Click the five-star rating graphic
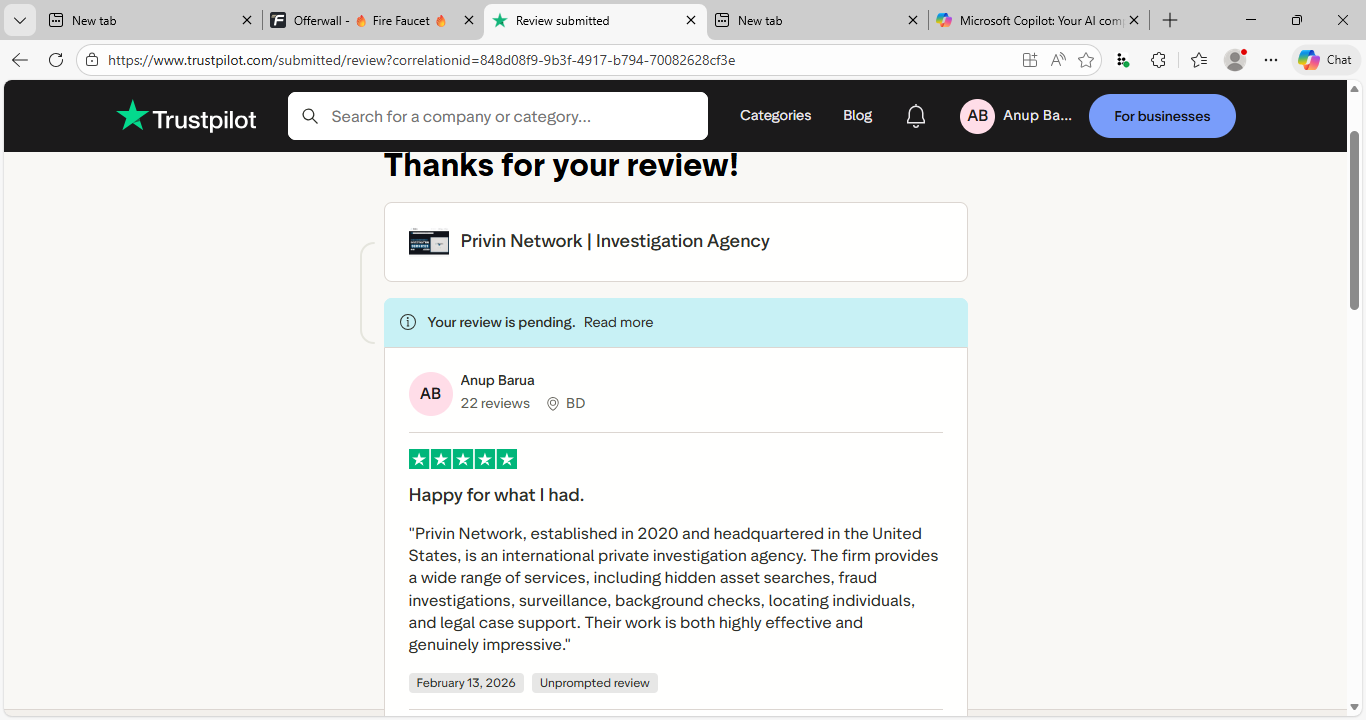This screenshot has height=720, width=1366. click(463, 460)
